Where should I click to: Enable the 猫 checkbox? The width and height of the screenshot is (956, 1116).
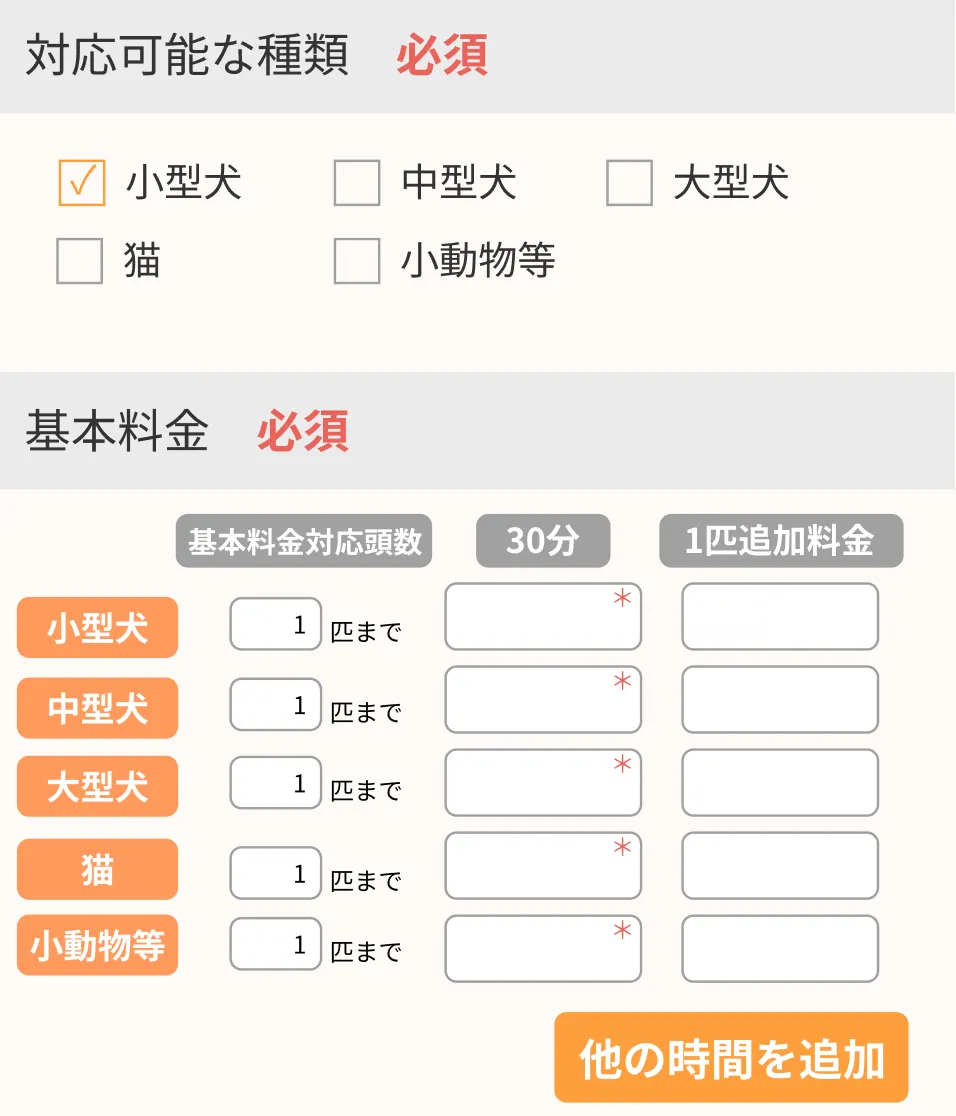click(x=80, y=261)
